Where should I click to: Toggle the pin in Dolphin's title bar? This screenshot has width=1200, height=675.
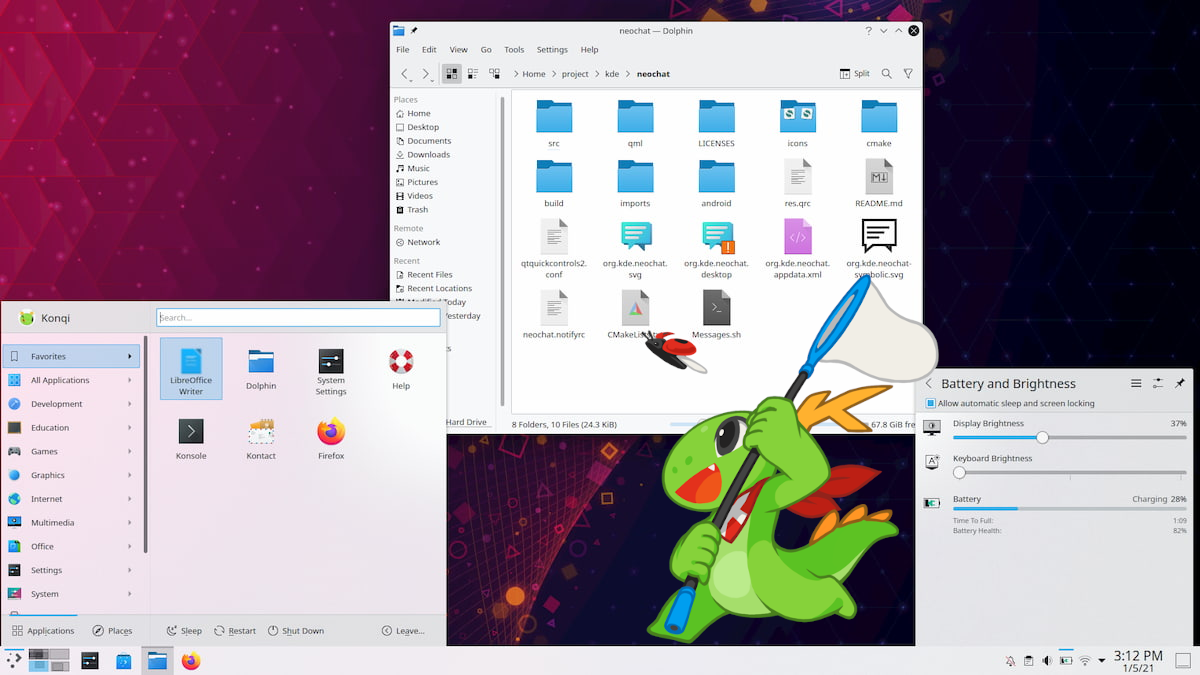tap(414, 31)
